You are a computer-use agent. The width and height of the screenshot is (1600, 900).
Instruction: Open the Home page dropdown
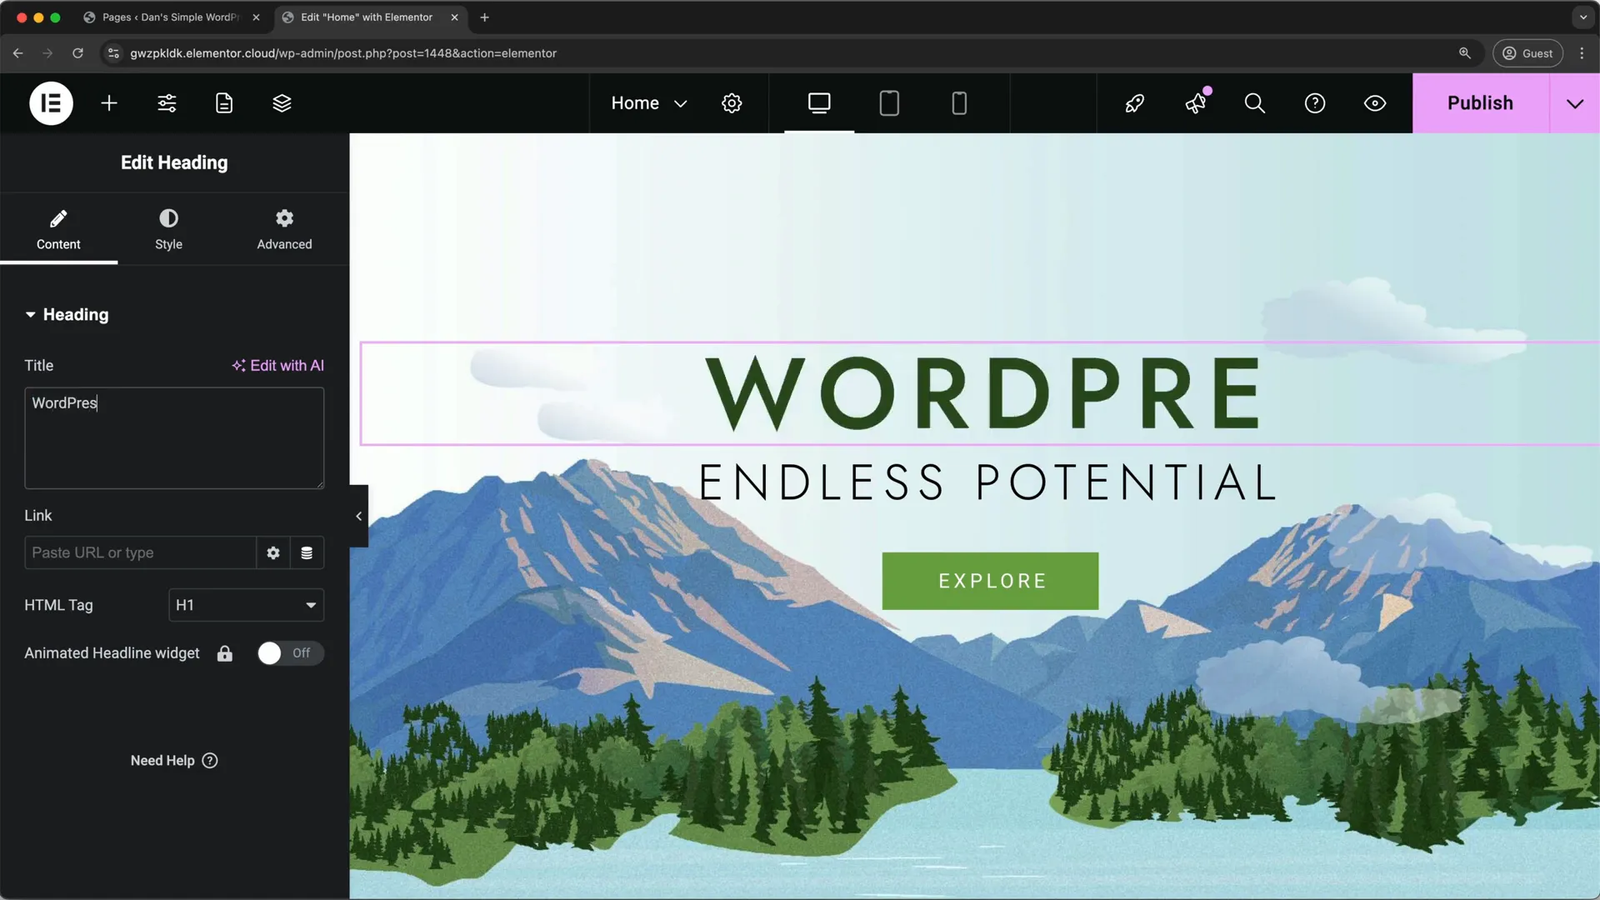pos(650,103)
